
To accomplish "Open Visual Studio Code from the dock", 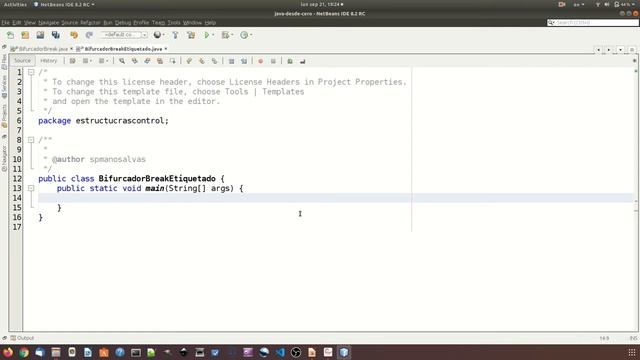I will tap(280, 352).
